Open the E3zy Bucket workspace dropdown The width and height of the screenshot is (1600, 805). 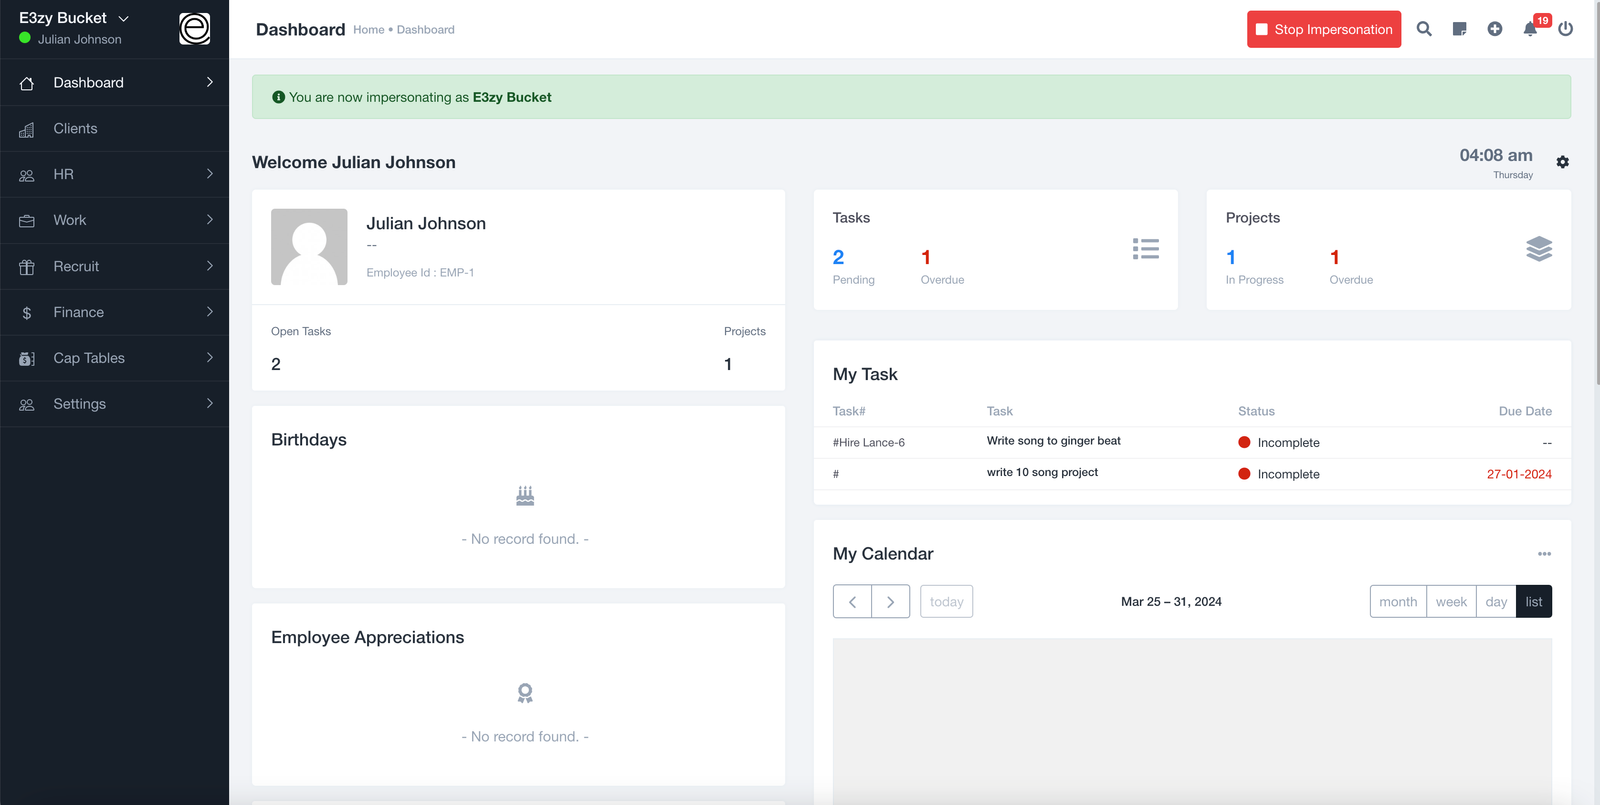point(75,18)
